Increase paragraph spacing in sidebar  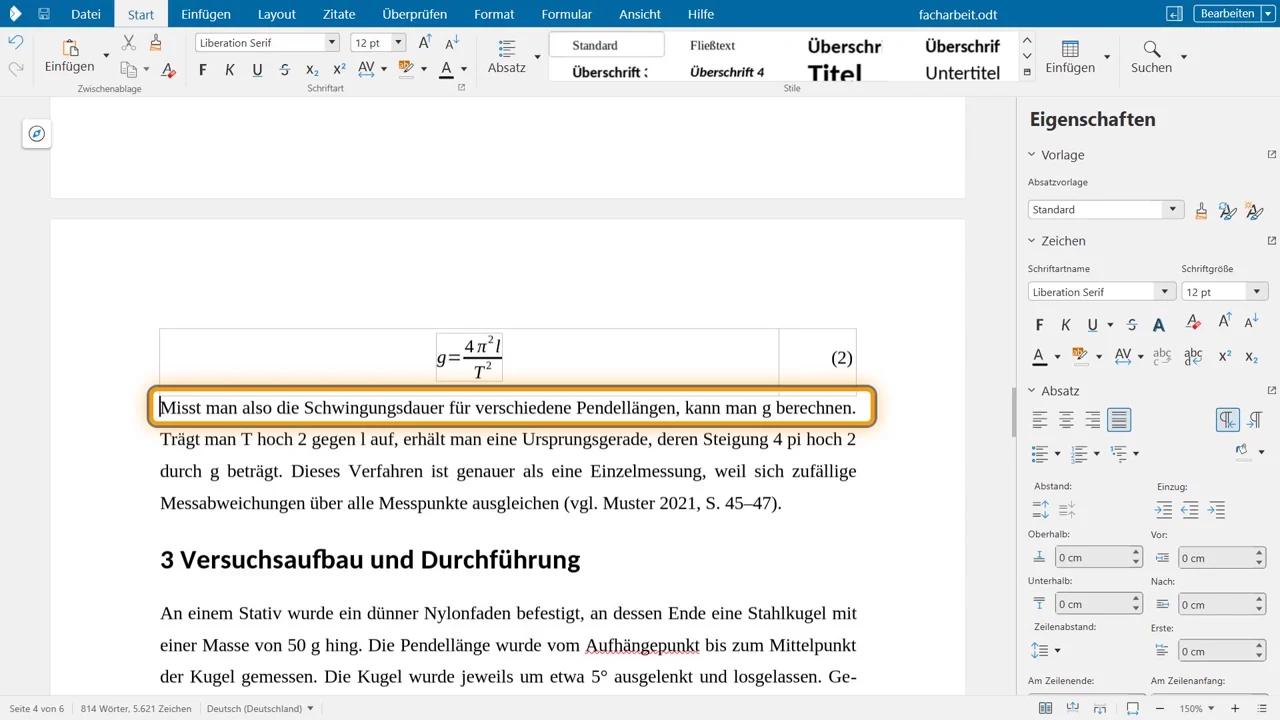pyautogui.click(x=1040, y=510)
